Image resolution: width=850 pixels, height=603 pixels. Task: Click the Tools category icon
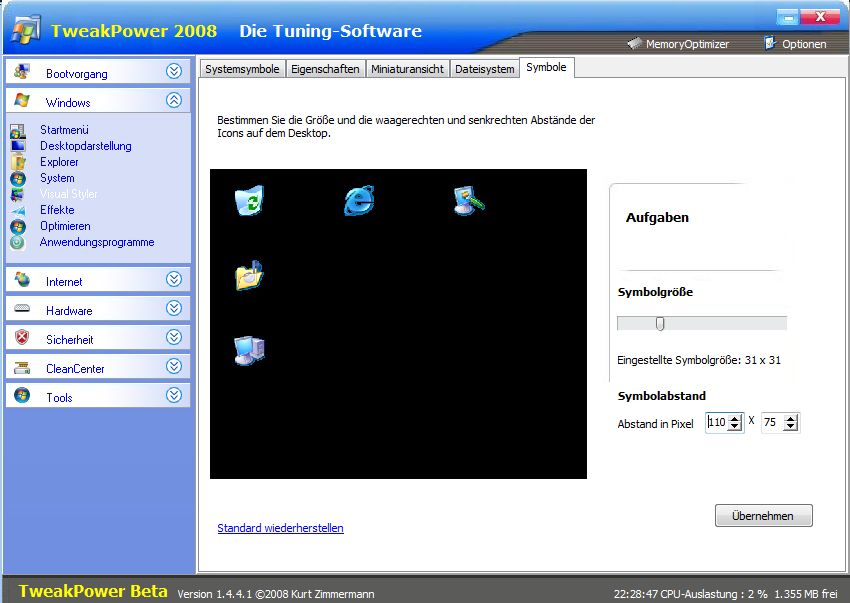click(x=22, y=395)
